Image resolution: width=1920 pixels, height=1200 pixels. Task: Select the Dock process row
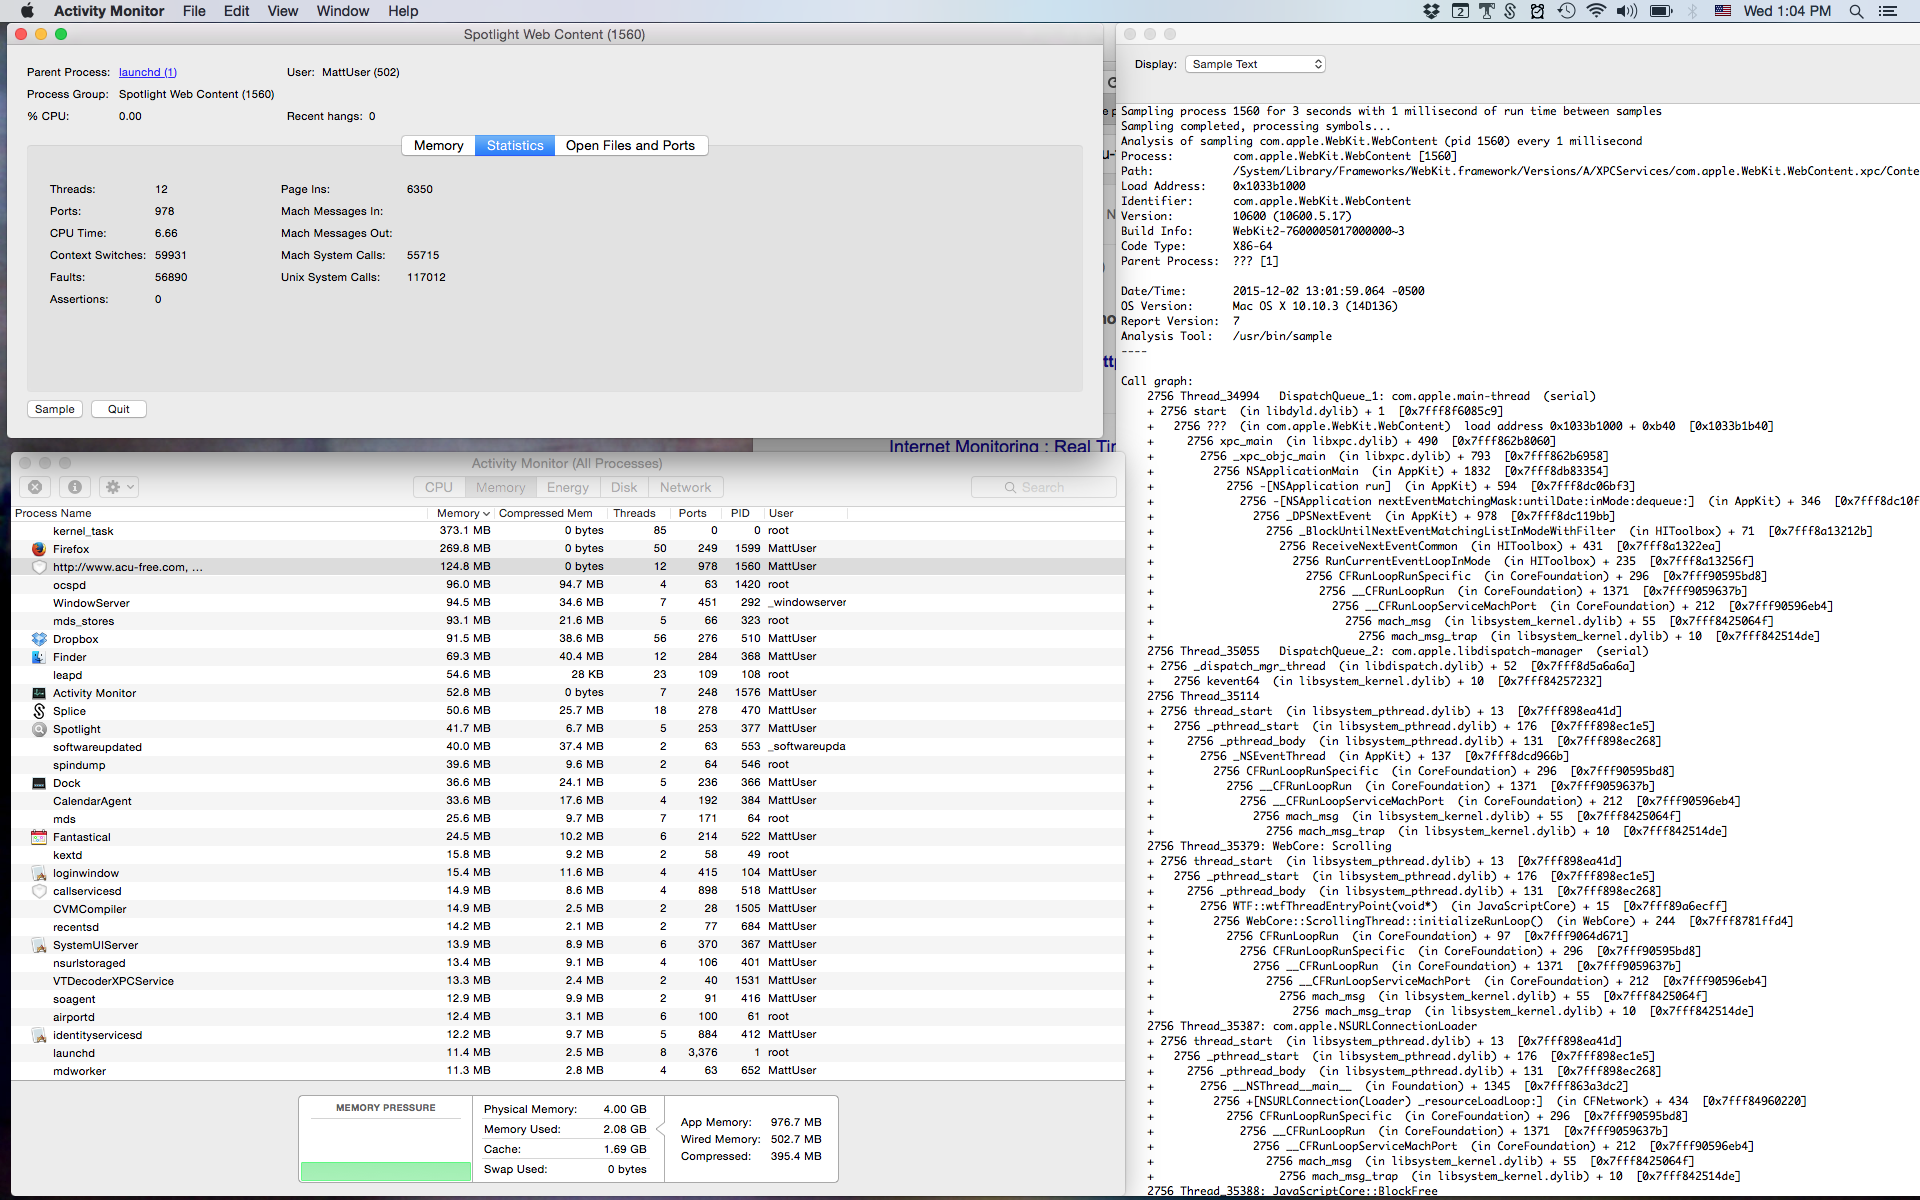[568, 783]
